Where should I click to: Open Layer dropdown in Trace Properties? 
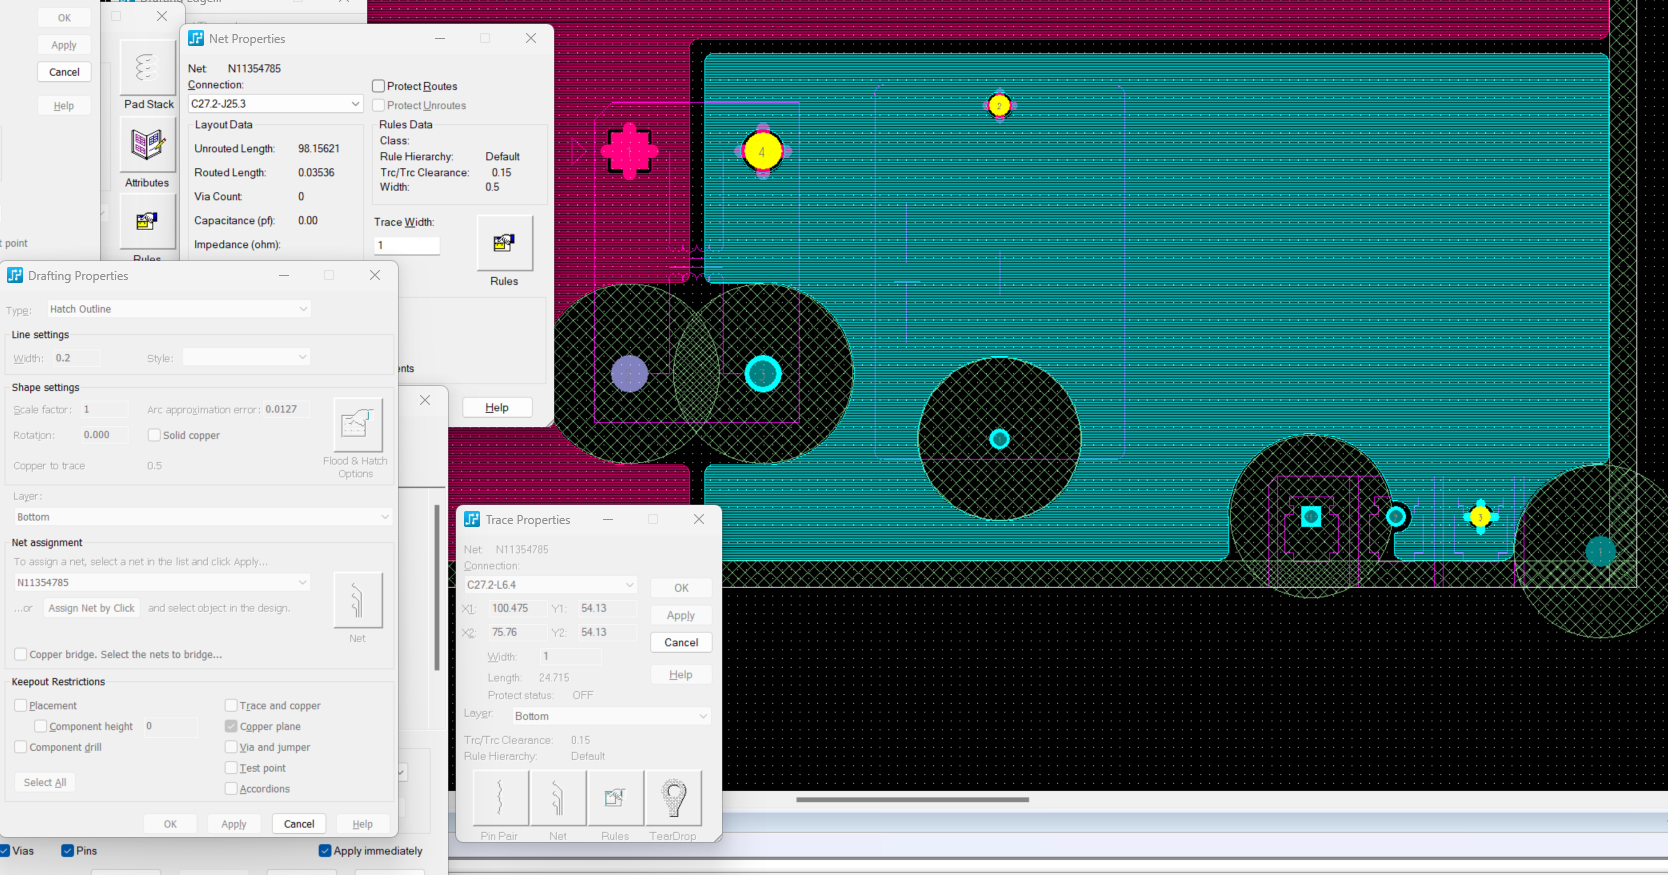click(x=610, y=716)
